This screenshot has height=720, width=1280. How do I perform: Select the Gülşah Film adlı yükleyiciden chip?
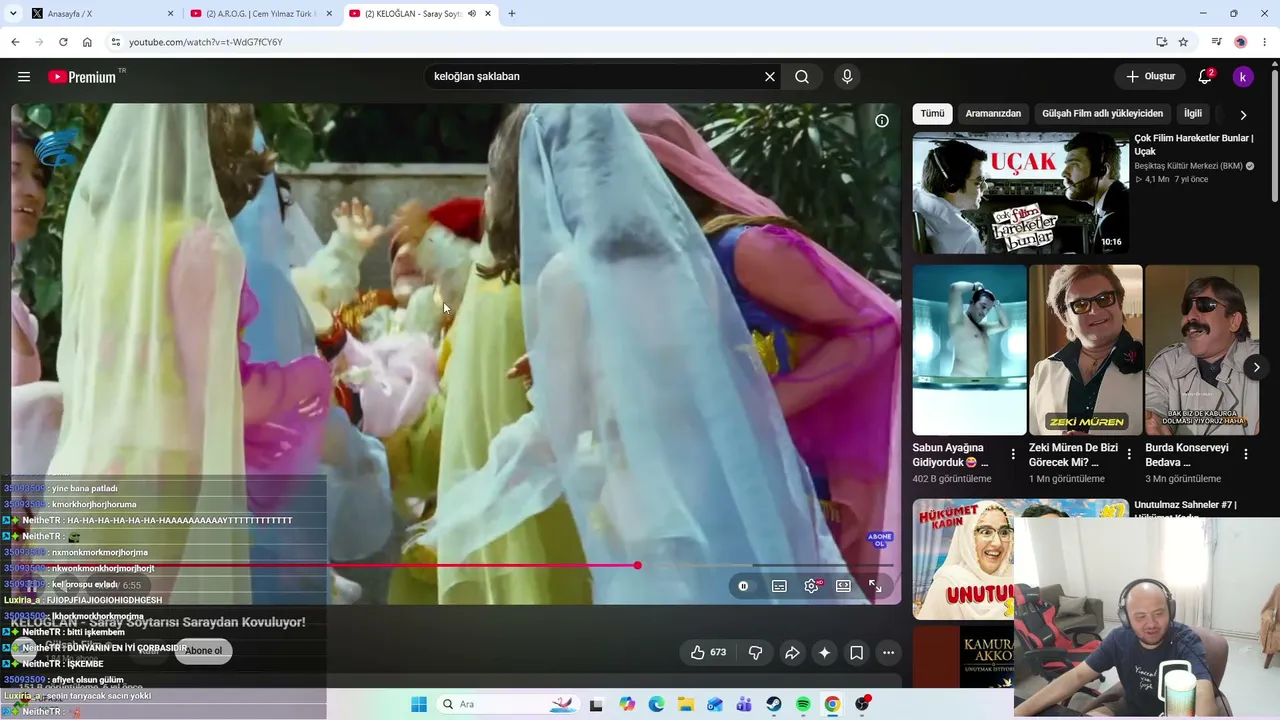pyautogui.click(x=1102, y=114)
